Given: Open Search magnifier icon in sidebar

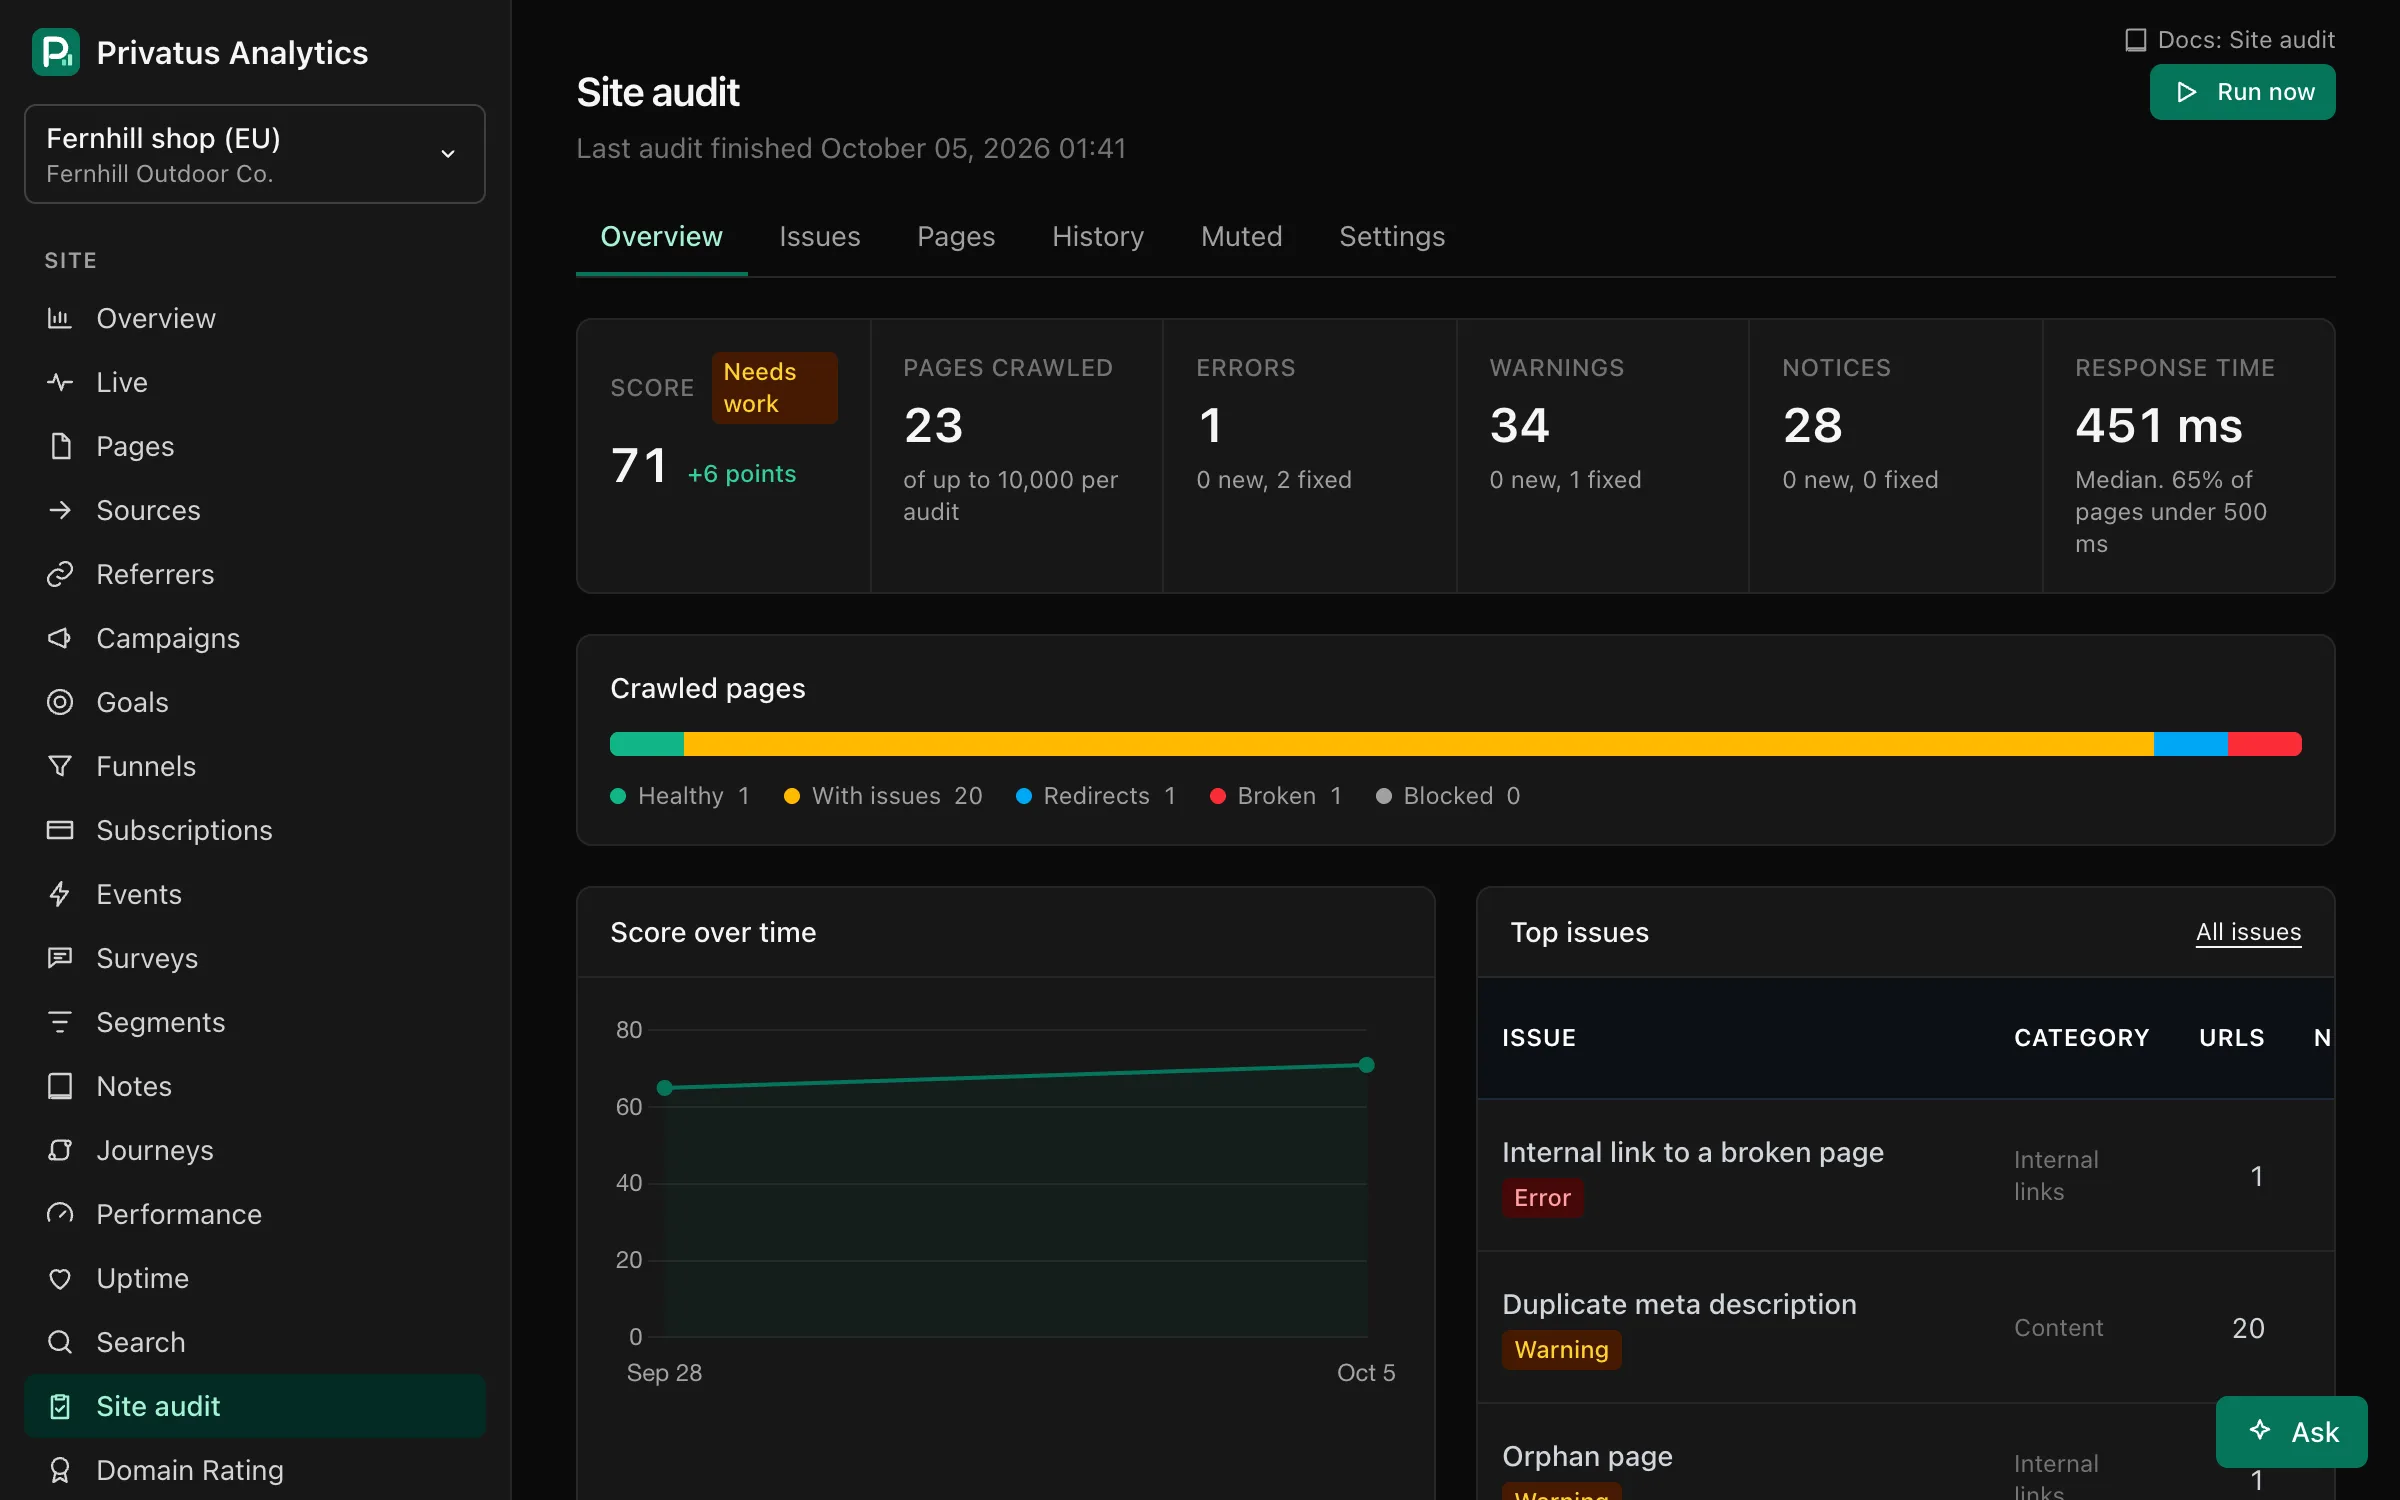Looking at the screenshot, I should (60, 1342).
